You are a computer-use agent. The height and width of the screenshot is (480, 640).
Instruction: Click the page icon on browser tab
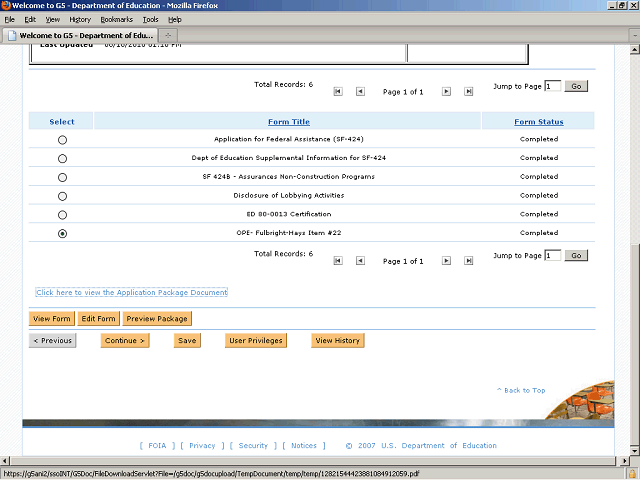tap(12, 36)
